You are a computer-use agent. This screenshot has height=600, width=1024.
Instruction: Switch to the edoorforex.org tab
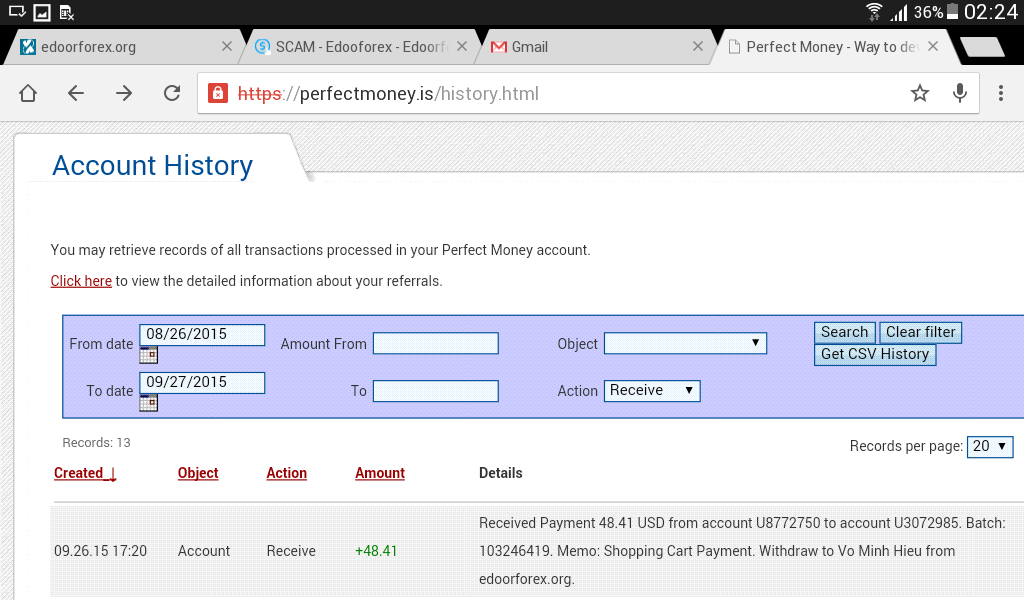click(x=120, y=46)
